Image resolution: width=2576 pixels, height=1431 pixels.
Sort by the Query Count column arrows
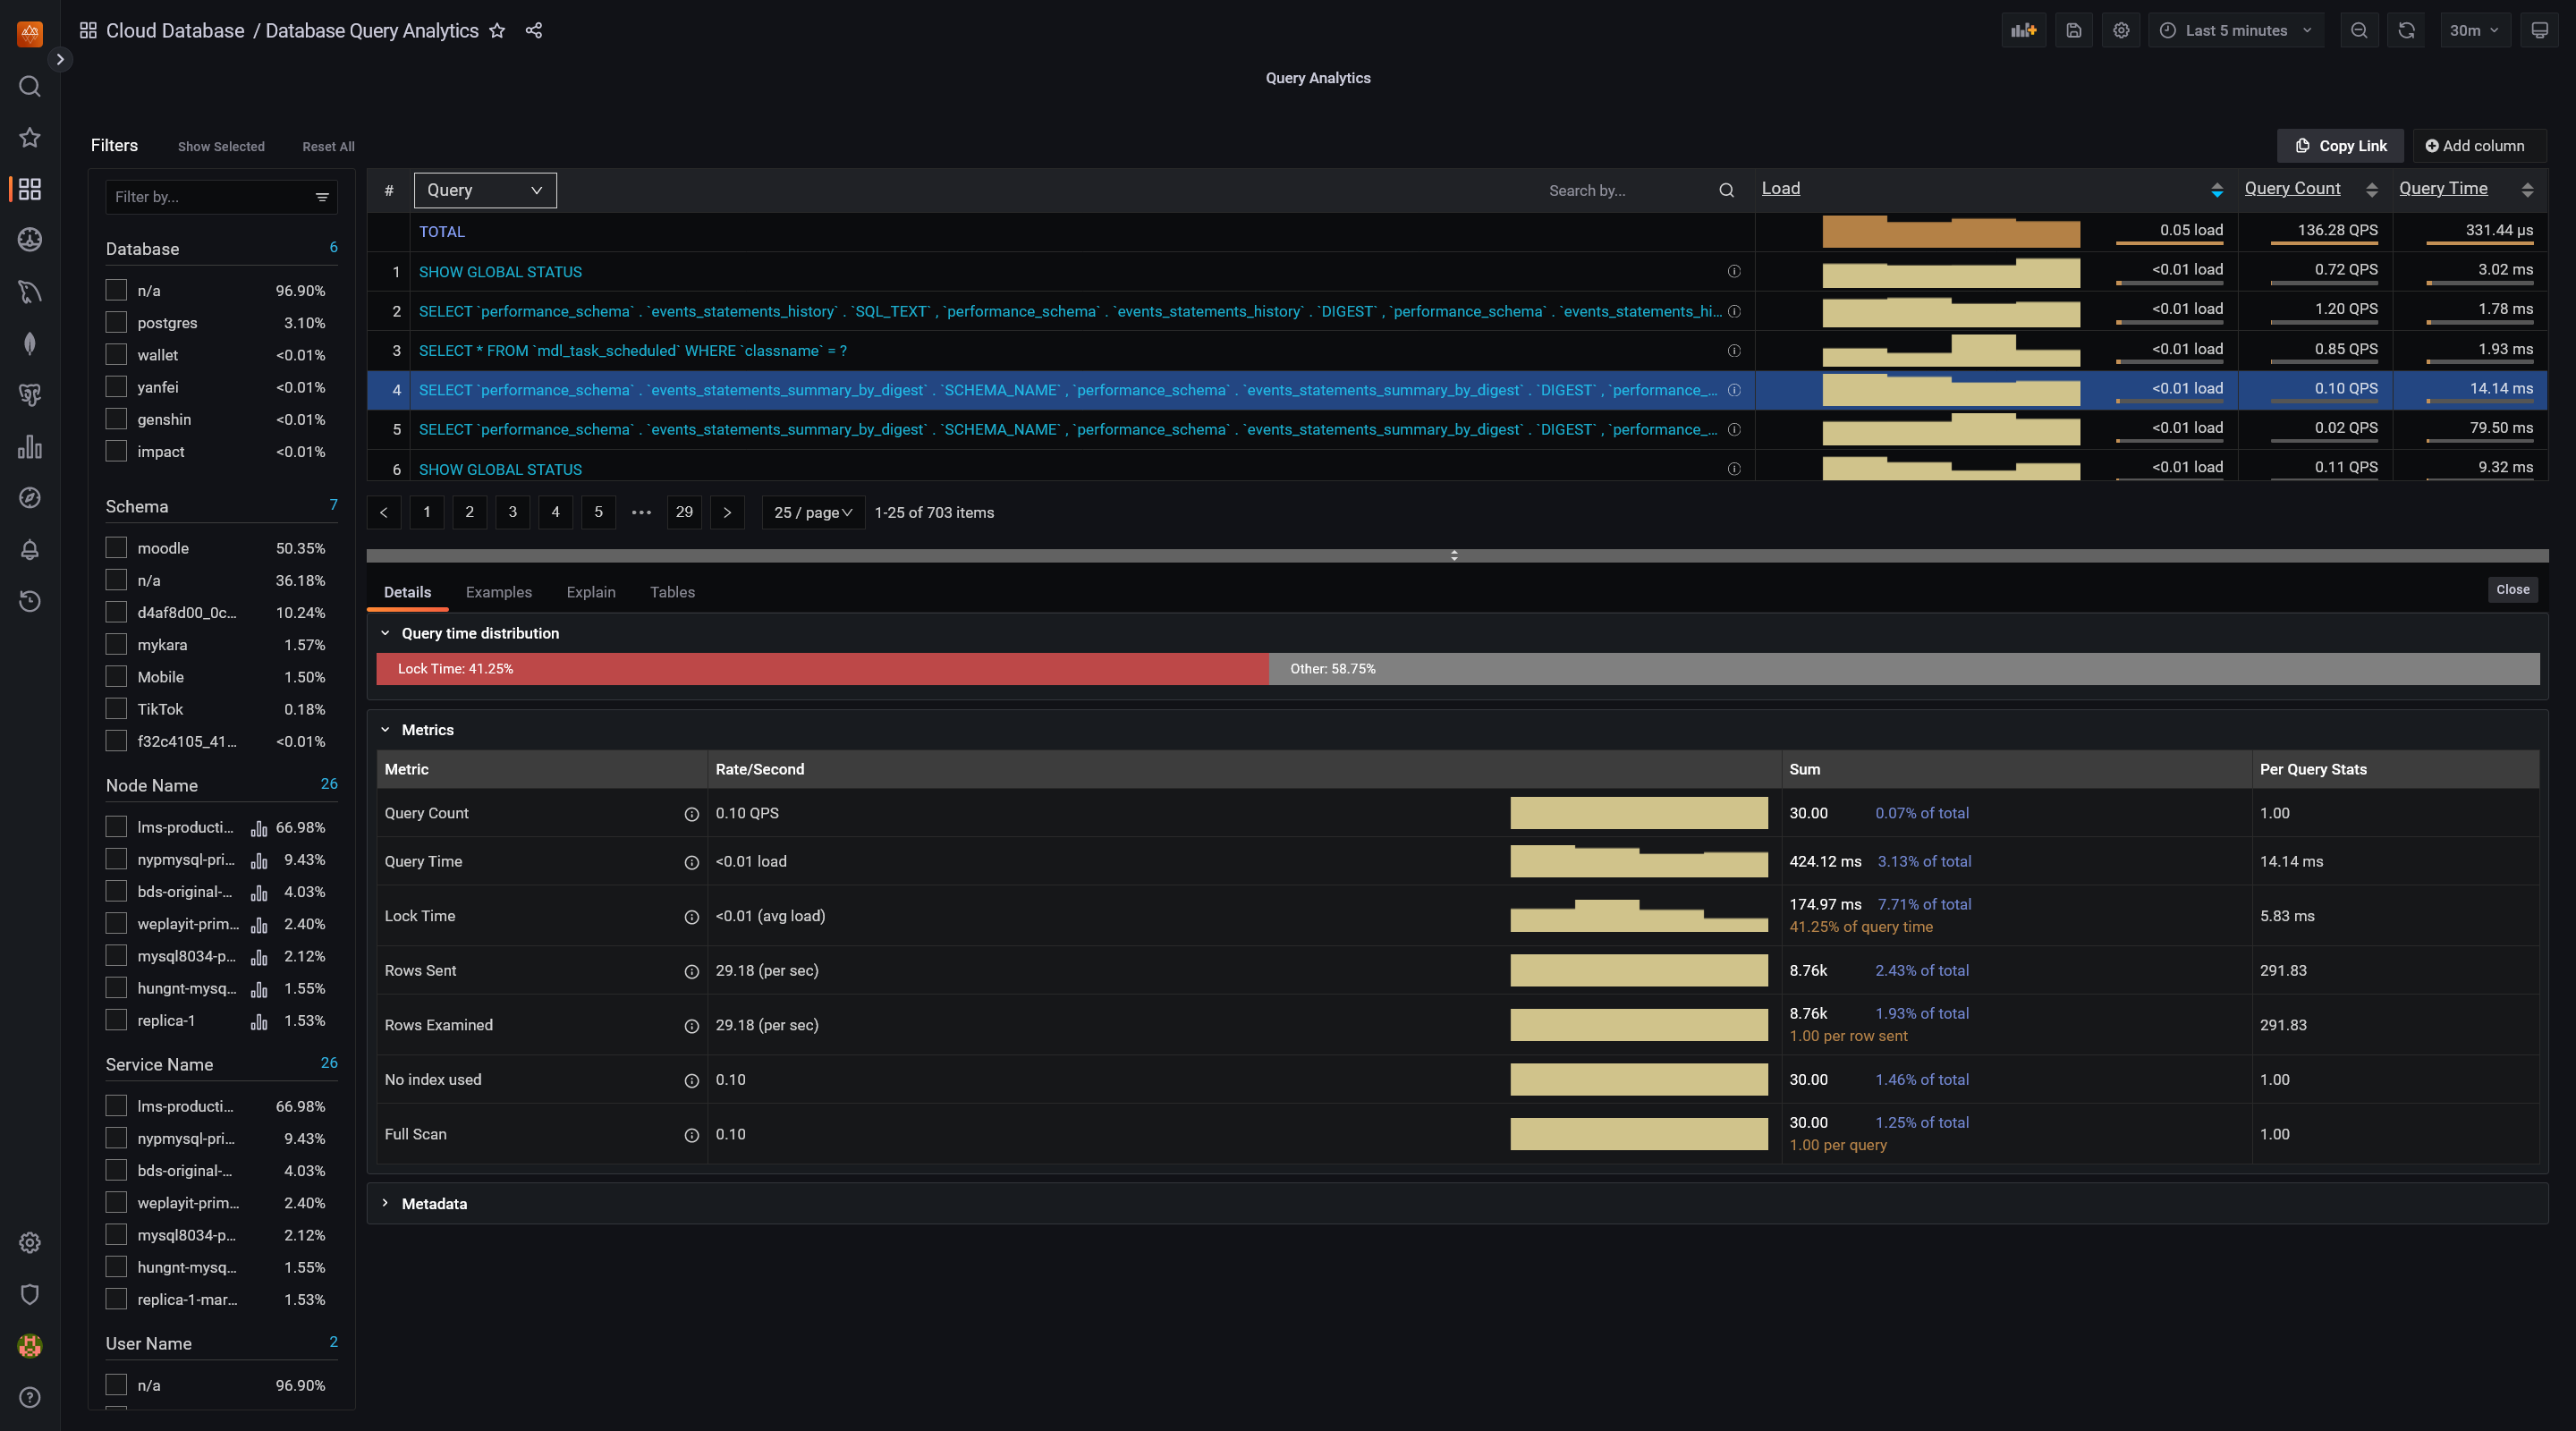coord(2371,190)
